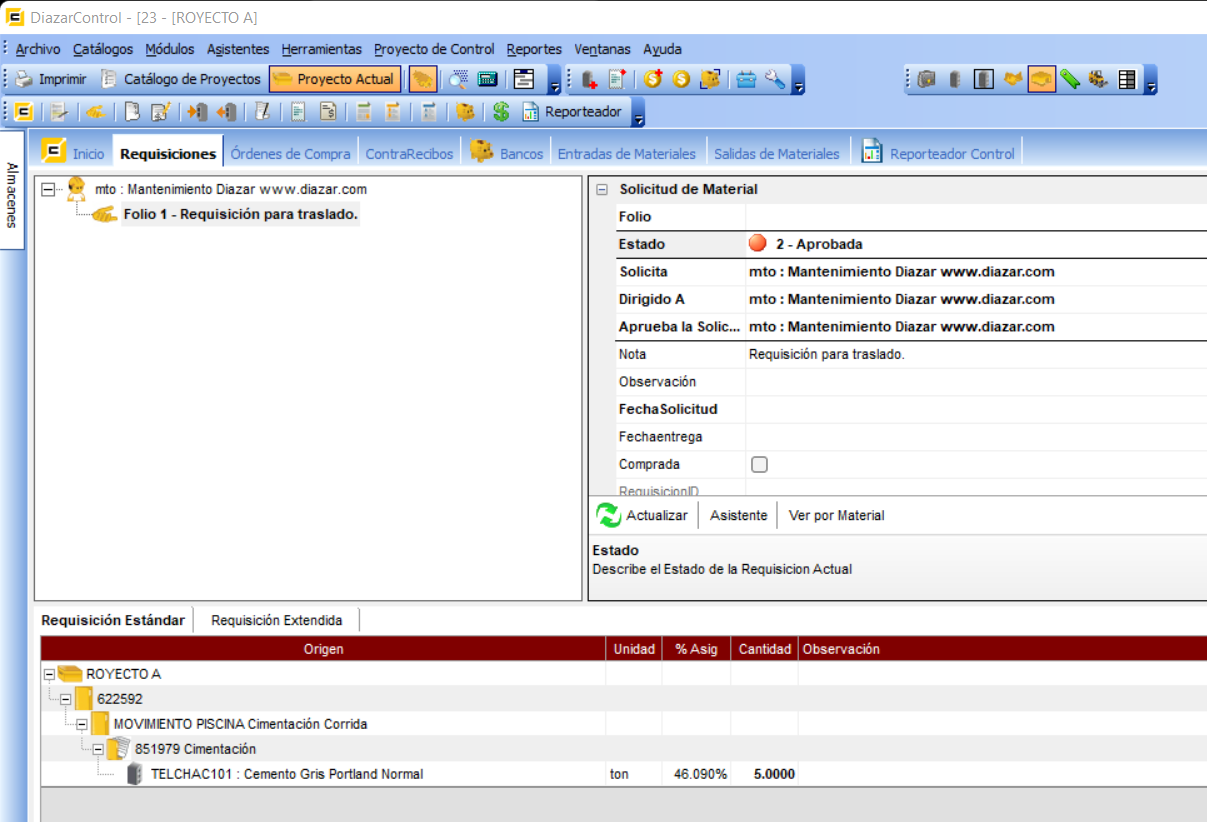Select the Folio 1 requisition tree item
This screenshot has width=1207, height=822.
click(240, 214)
